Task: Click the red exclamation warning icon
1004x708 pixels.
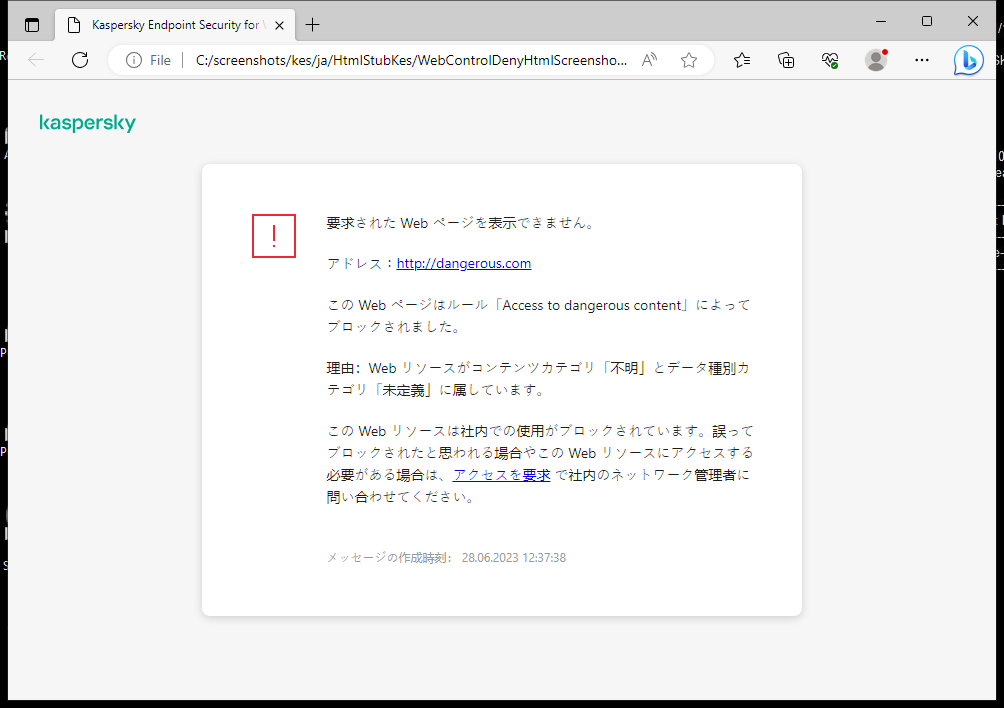Action: (273, 236)
